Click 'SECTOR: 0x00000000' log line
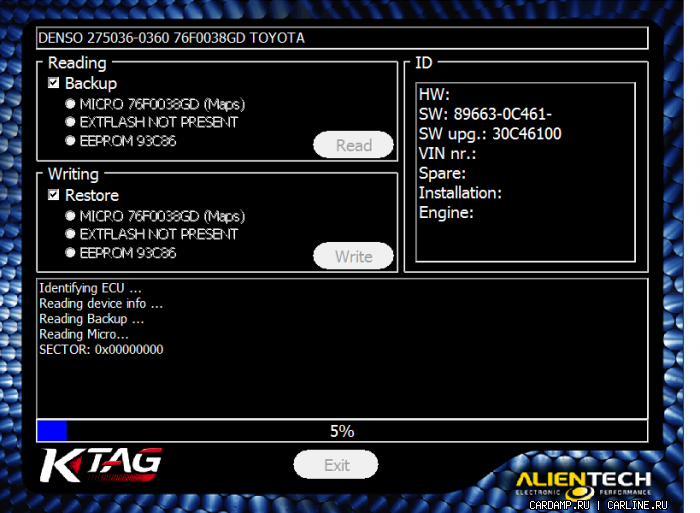 click(x=101, y=350)
